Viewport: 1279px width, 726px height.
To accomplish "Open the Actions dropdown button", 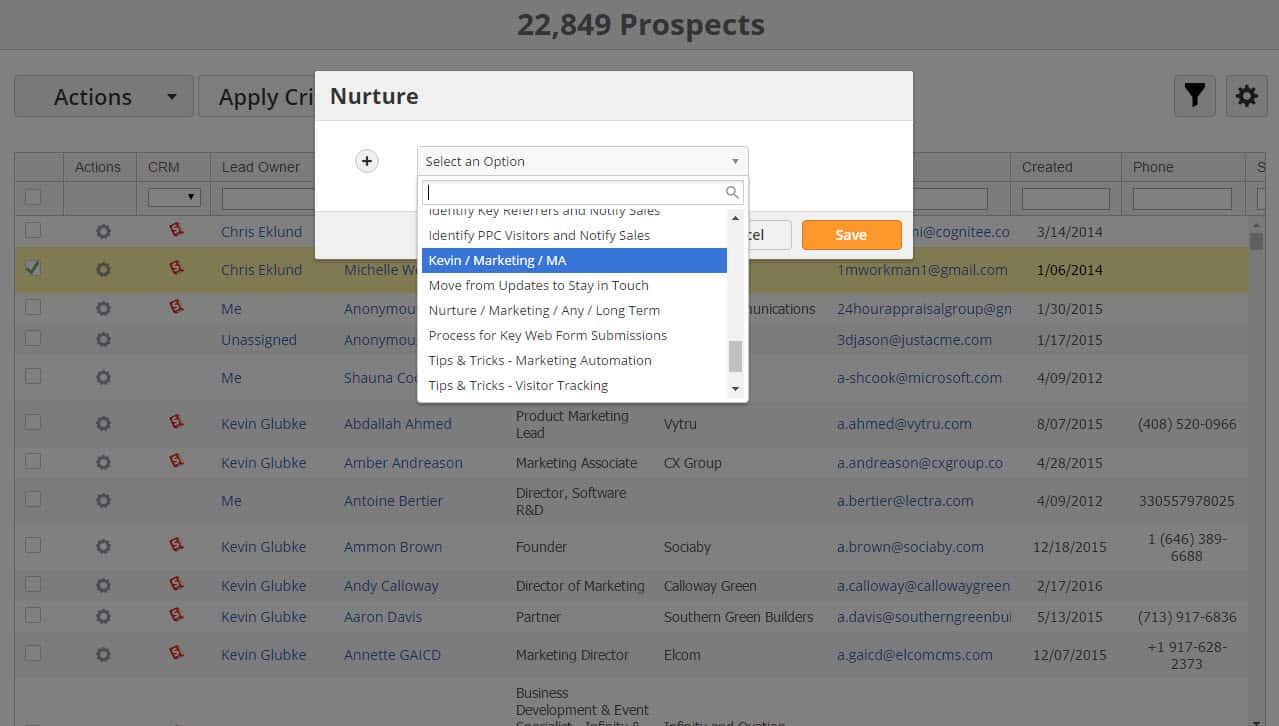I will click(x=104, y=97).
